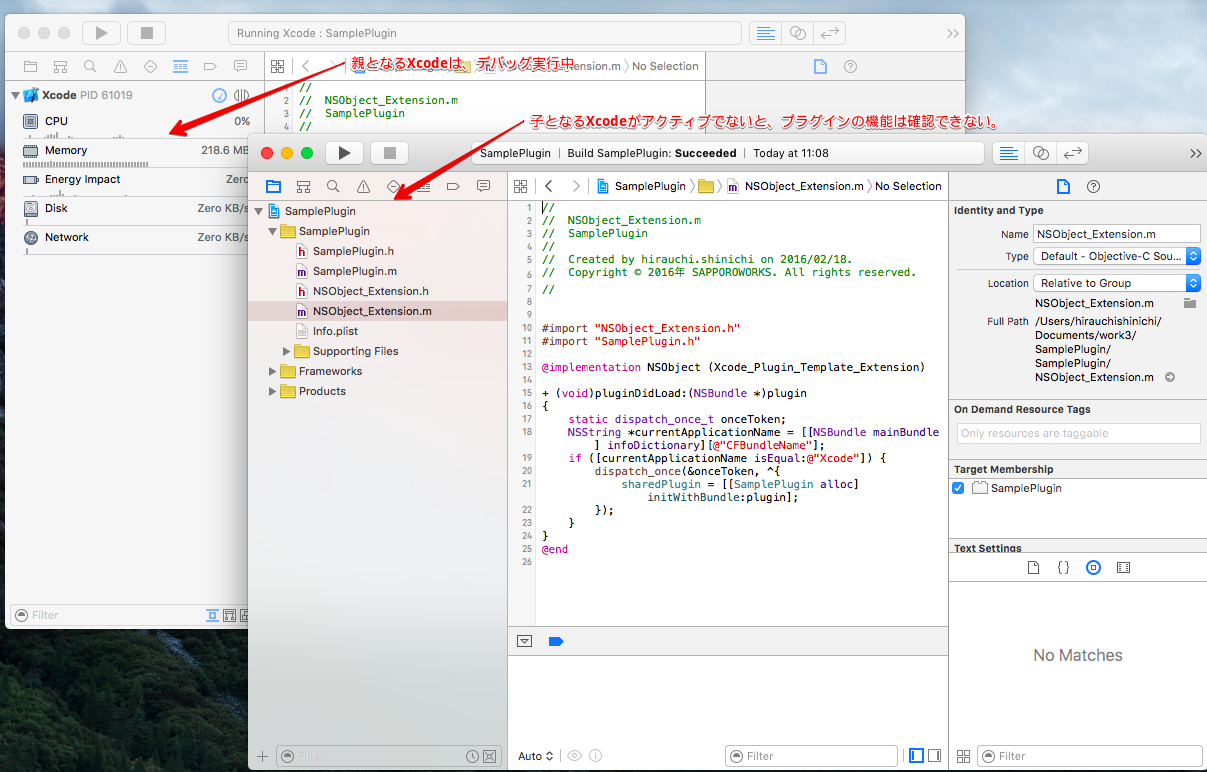Run SamplePlugin with front window's play button

click(x=344, y=153)
